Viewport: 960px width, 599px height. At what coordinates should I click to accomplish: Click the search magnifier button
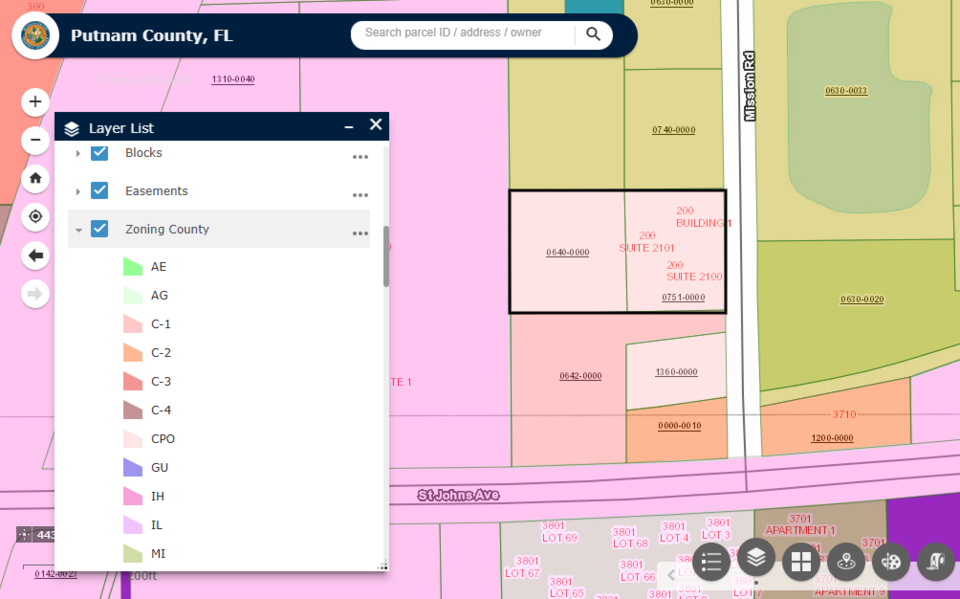pos(593,34)
